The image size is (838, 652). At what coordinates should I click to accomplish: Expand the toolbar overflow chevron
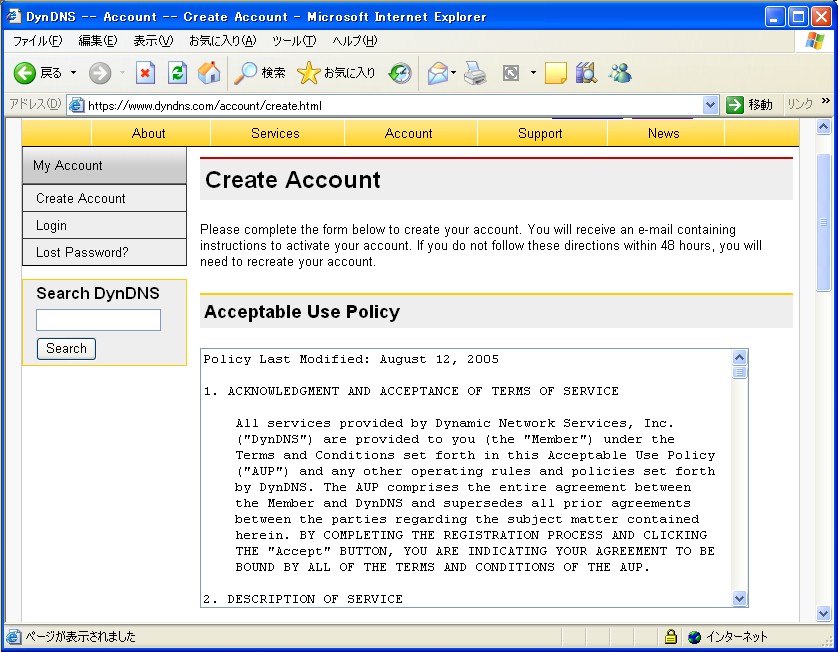tap(826, 100)
